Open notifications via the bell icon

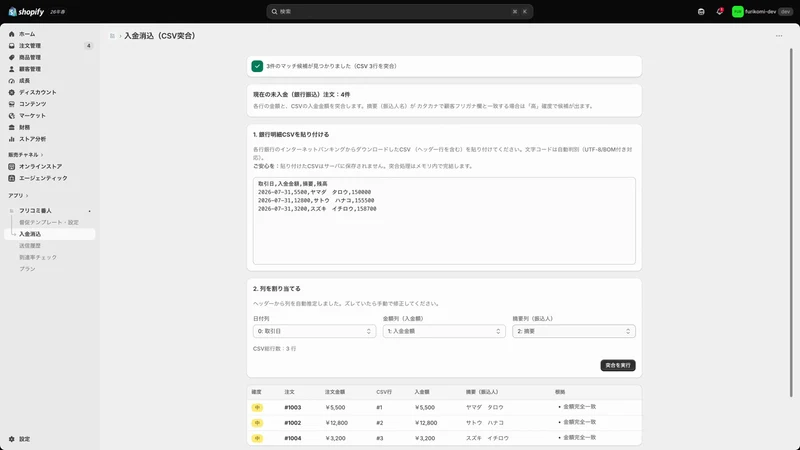pyautogui.click(x=719, y=11)
